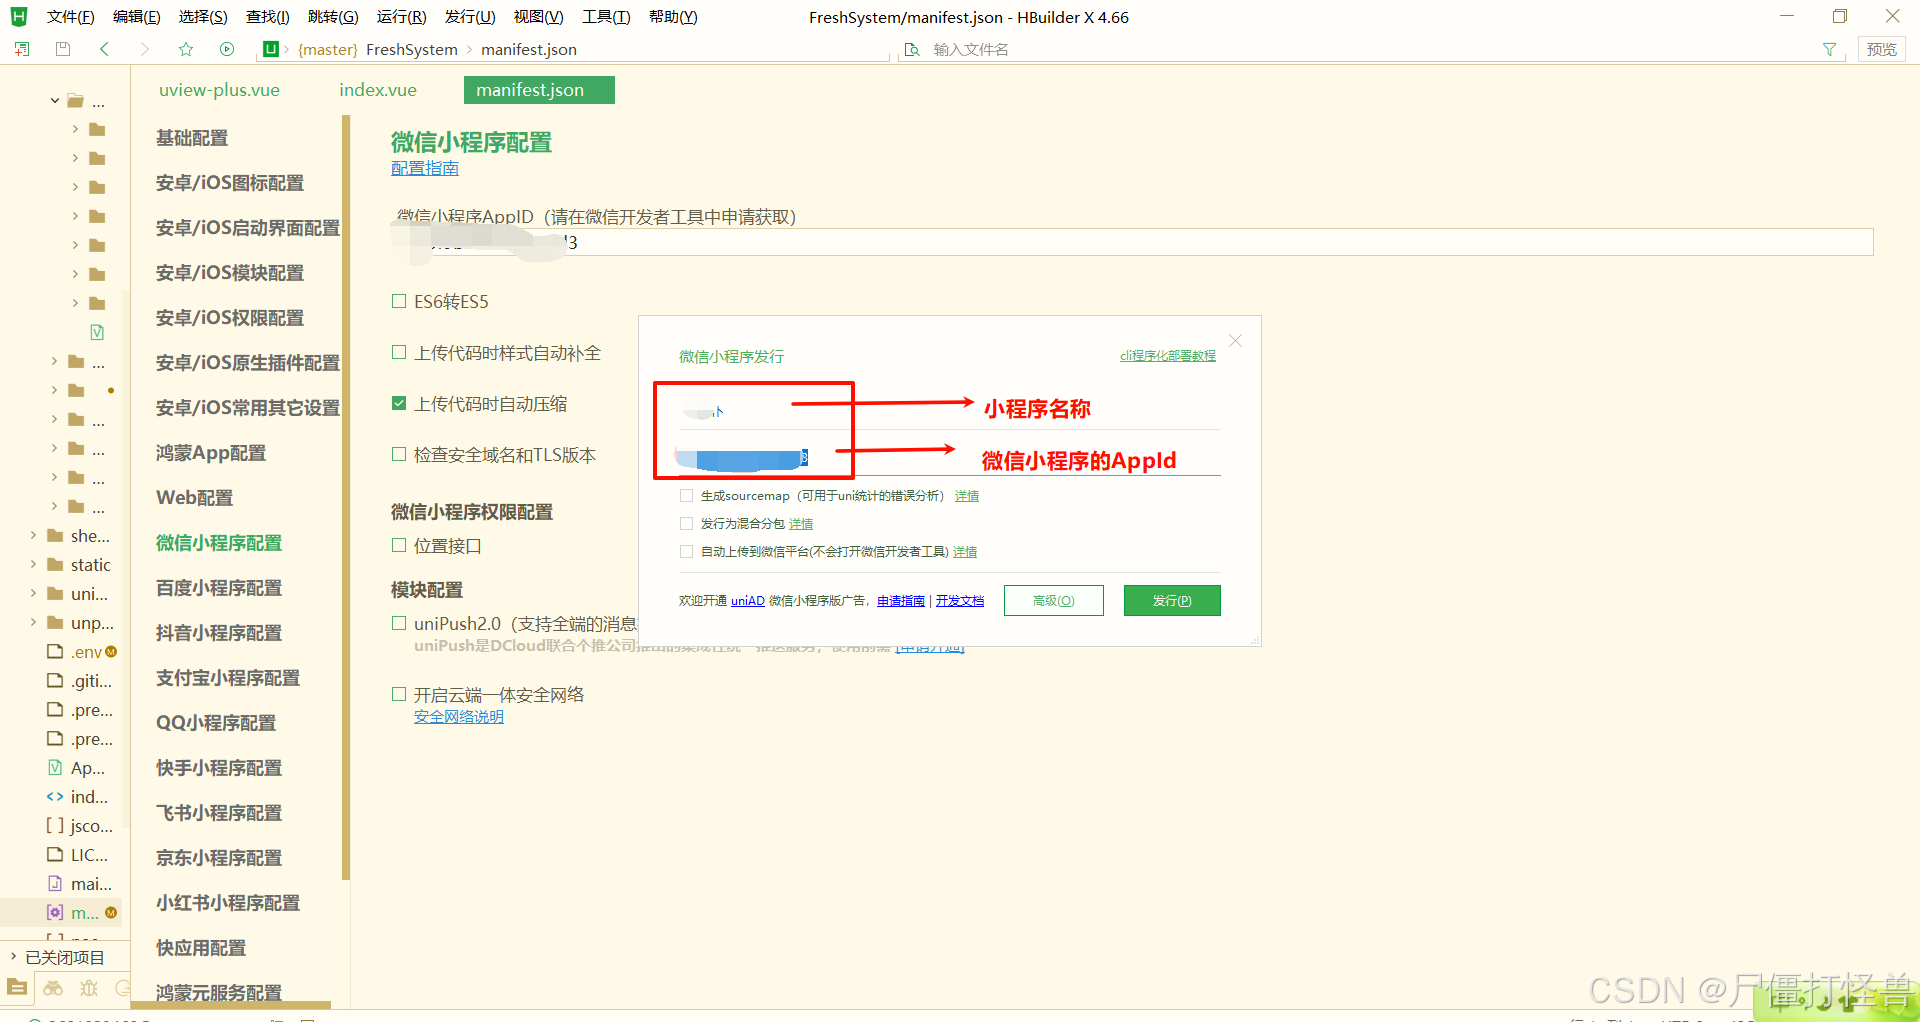Enable the uniPush2.0 module checkbox
1920x1022 pixels.
pos(399,623)
